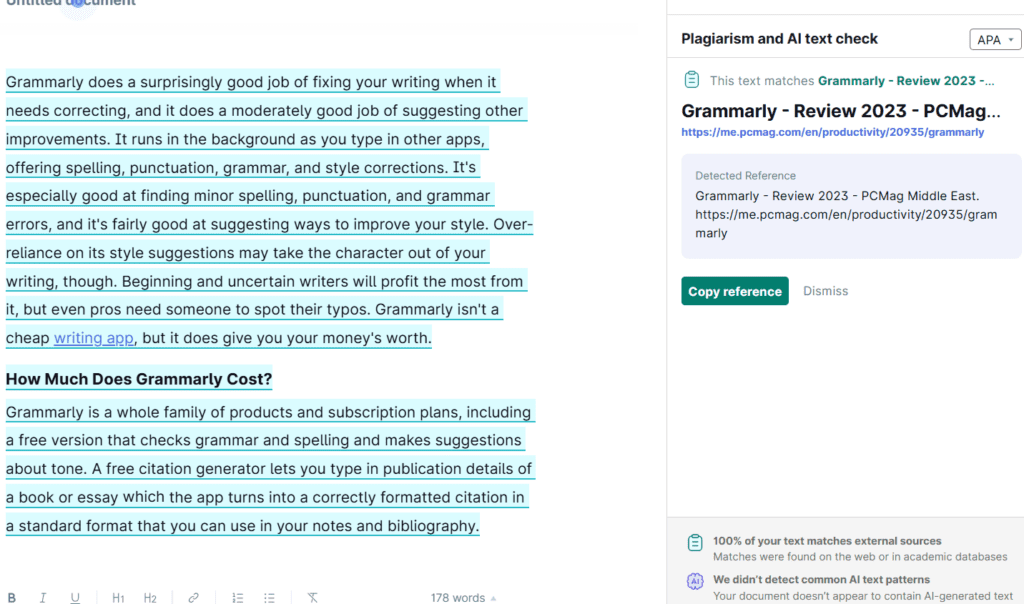Click the Grammarly - Review 2023 match title
The image size is (1024, 604).
840,110
